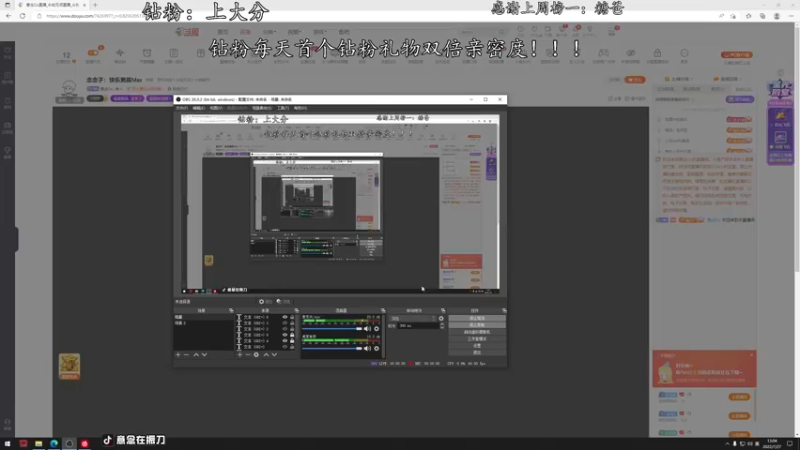The width and height of the screenshot is (800, 450).
Task: Click 停止录制 button in OBS Controls
Action: [x=477, y=325]
